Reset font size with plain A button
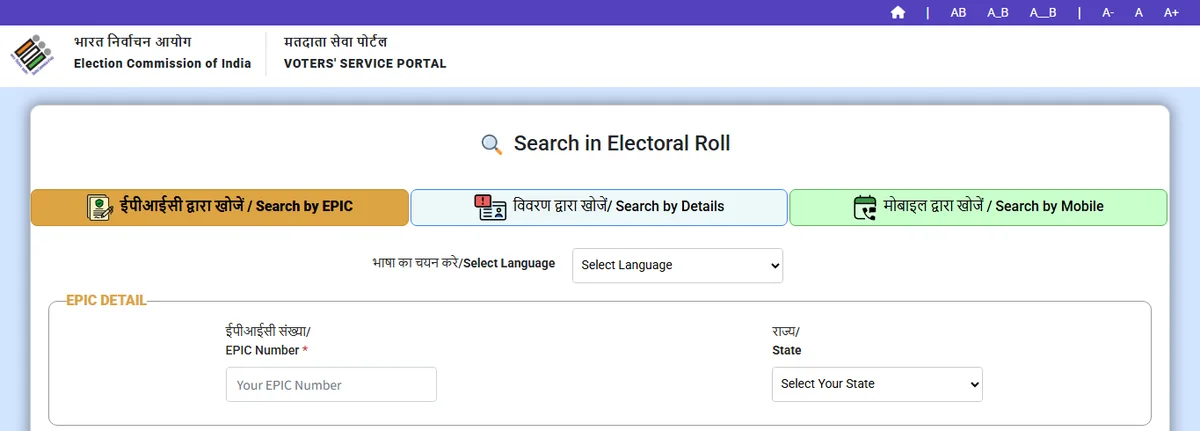This screenshot has width=1200, height=431. pyautogui.click(x=1138, y=12)
